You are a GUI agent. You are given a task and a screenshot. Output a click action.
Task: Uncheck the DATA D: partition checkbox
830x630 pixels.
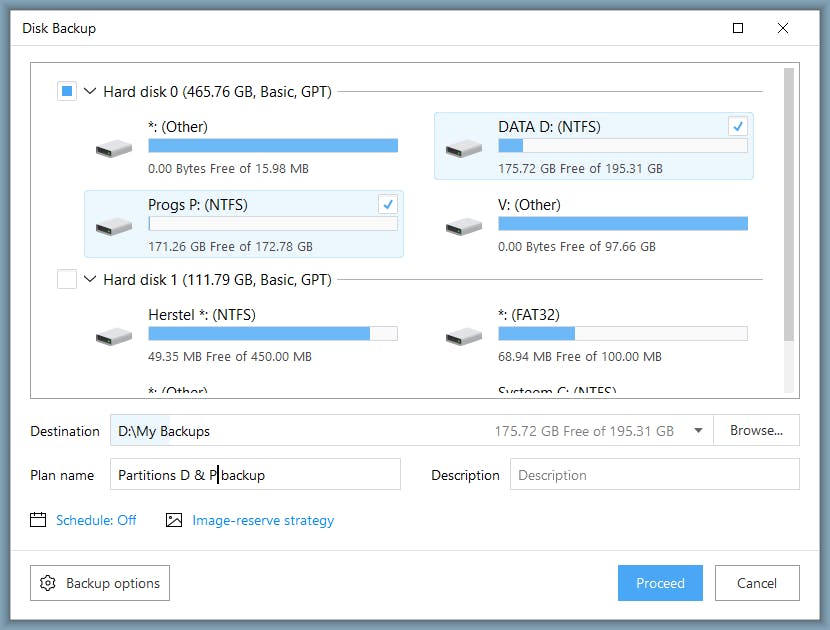(738, 127)
